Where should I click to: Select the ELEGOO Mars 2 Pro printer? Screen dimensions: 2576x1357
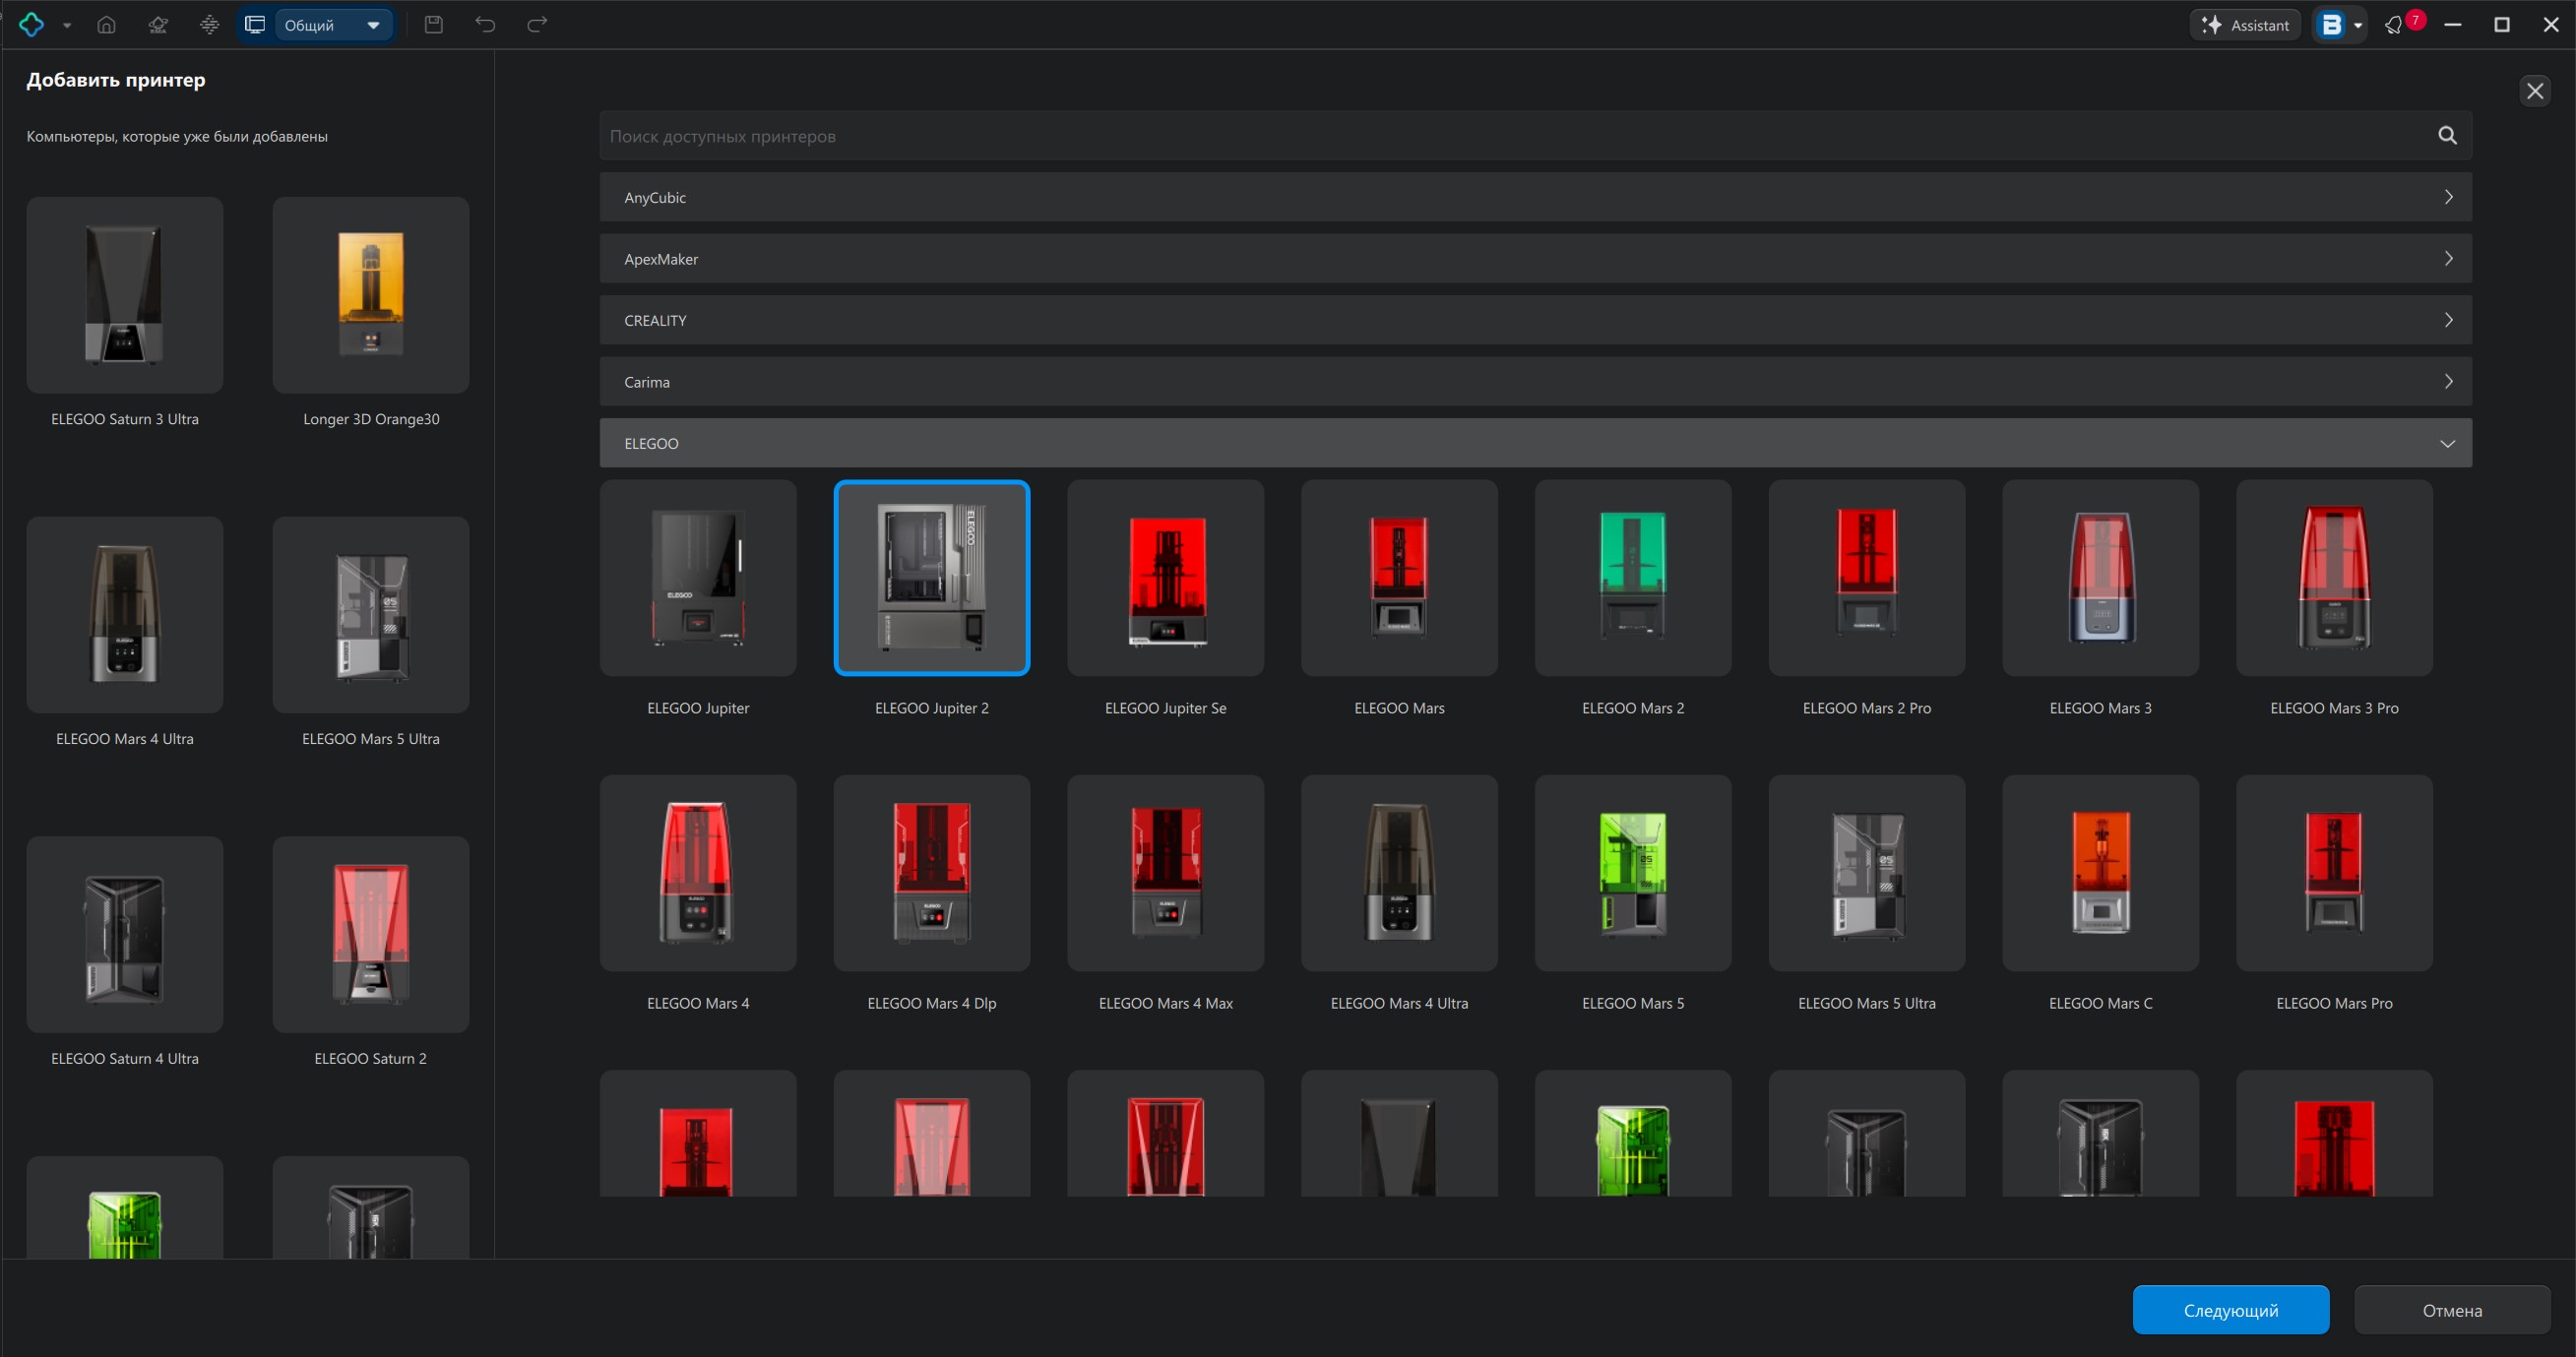pyautogui.click(x=1867, y=578)
